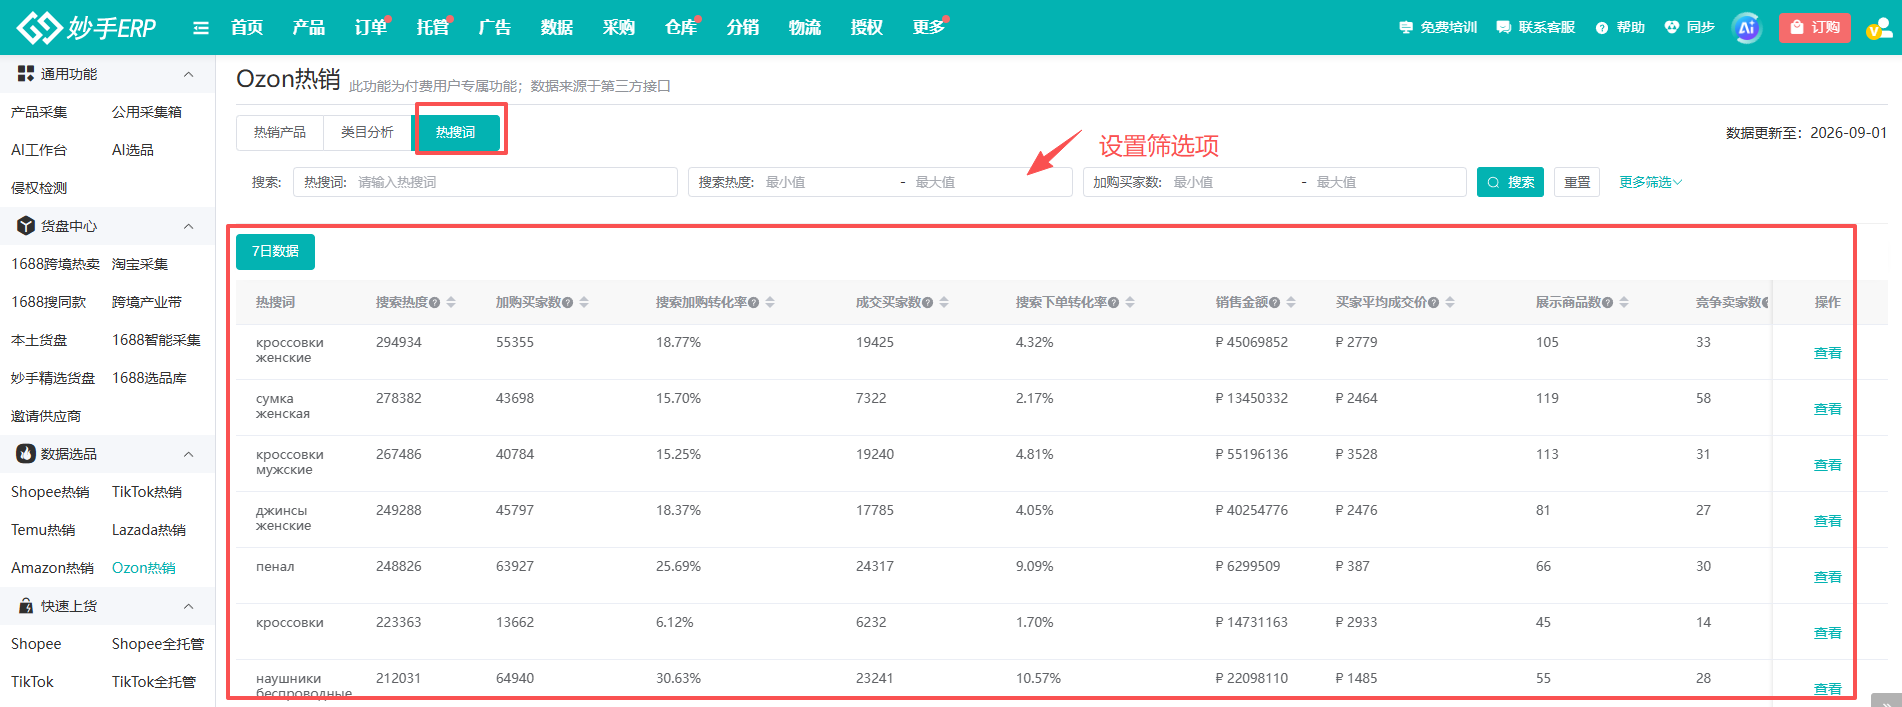Show help tooltip for 成交买家数

(927, 303)
